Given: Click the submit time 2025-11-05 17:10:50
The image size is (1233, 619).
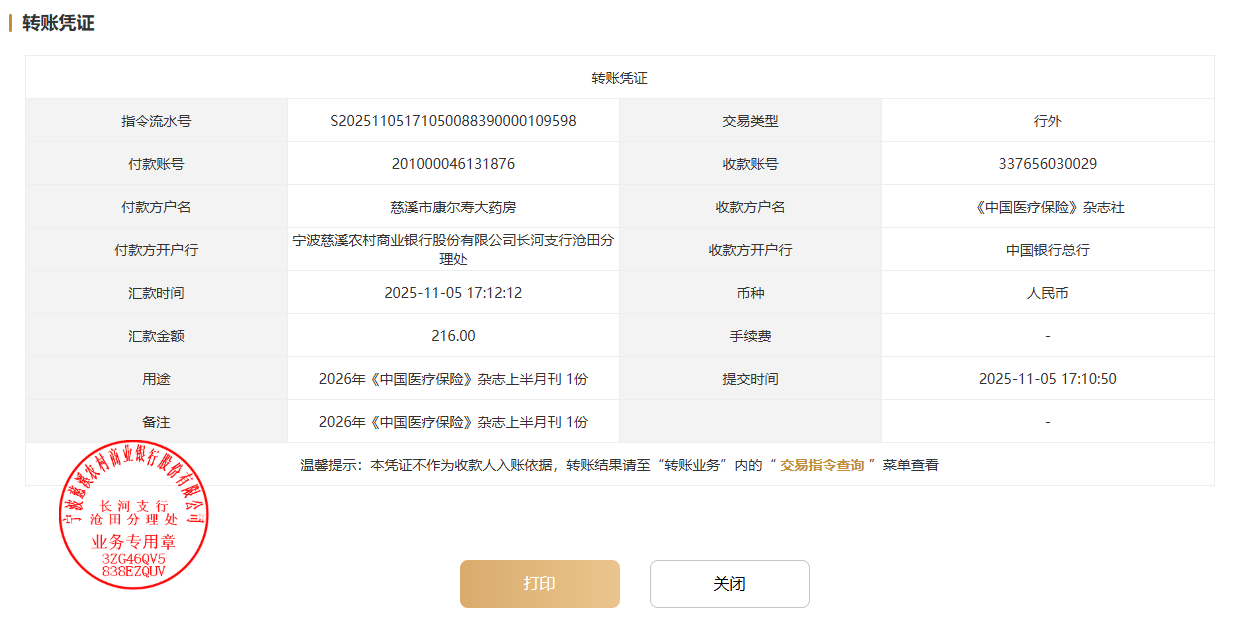Looking at the screenshot, I should (x=1047, y=379).
